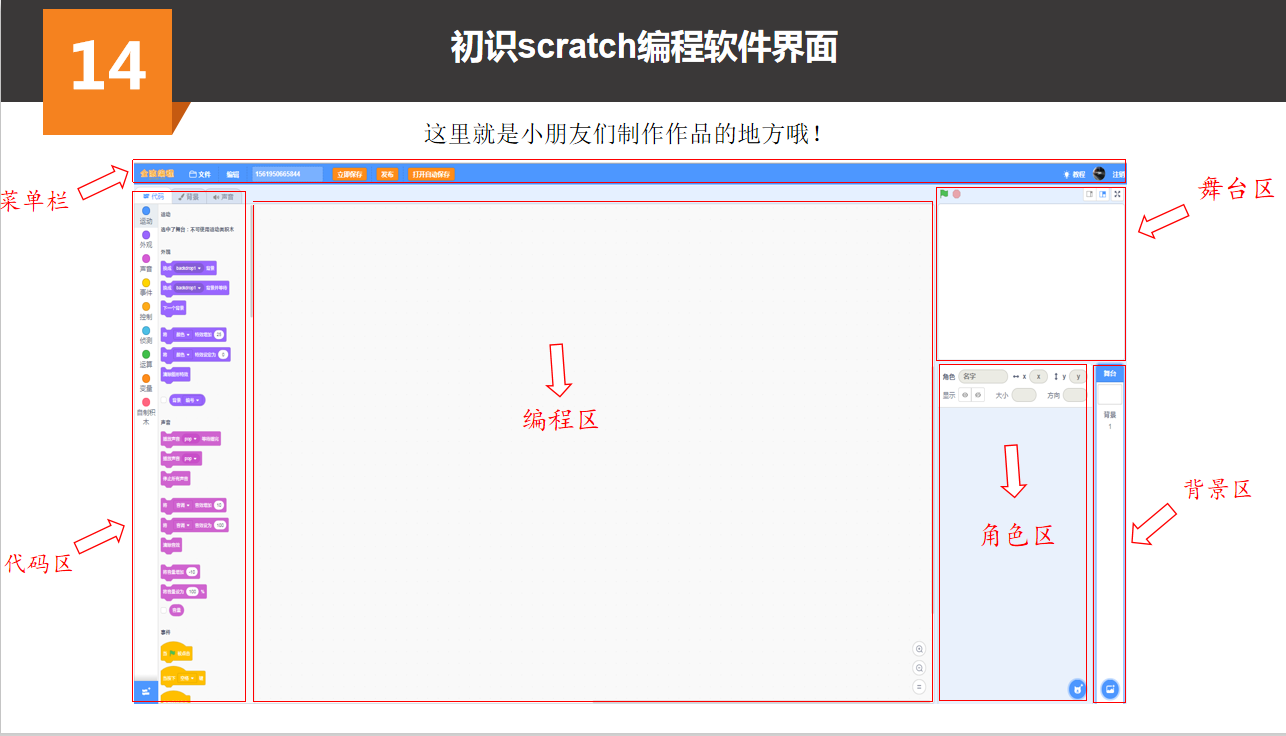Click the sprite 大小 size field
Screen dimensions: 1286x736
(1024, 395)
